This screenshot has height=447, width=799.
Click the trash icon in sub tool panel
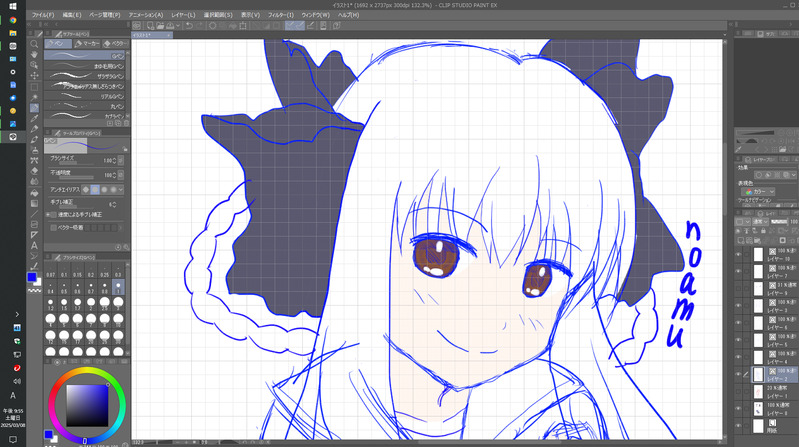(x=126, y=123)
